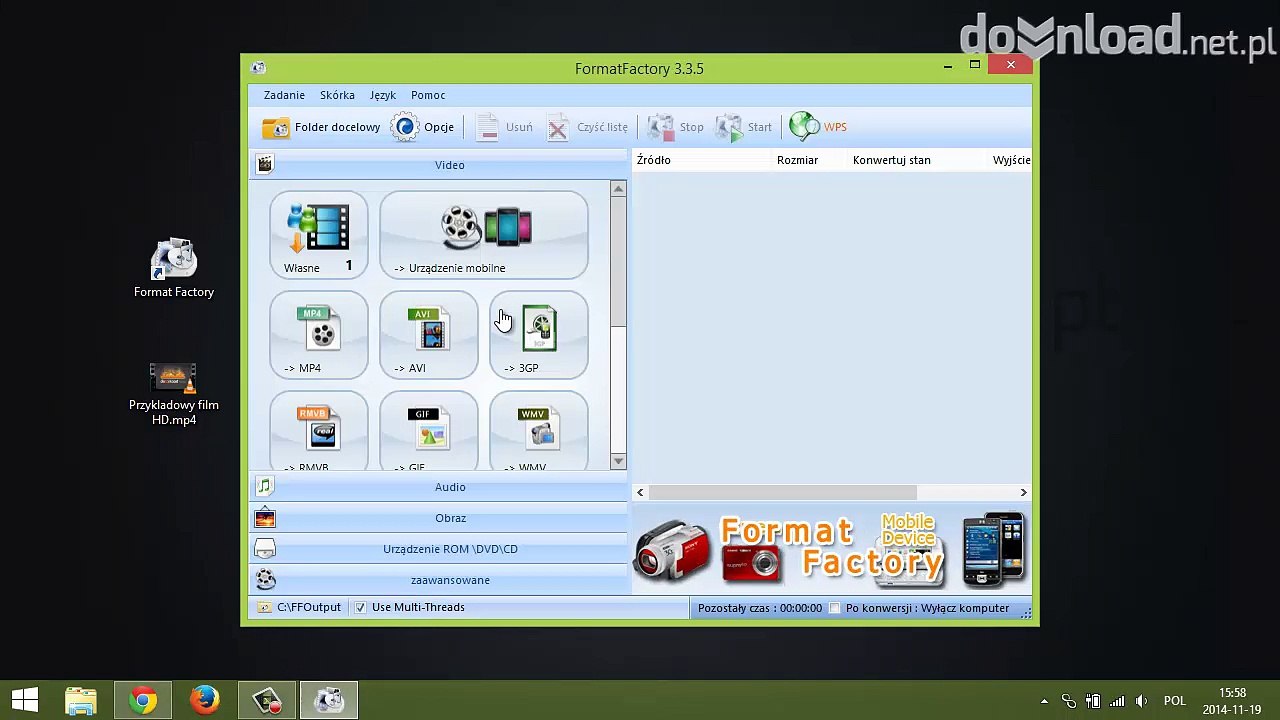The height and width of the screenshot is (720, 1280).
Task: Open the Skórka menu
Action: pos(337,95)
